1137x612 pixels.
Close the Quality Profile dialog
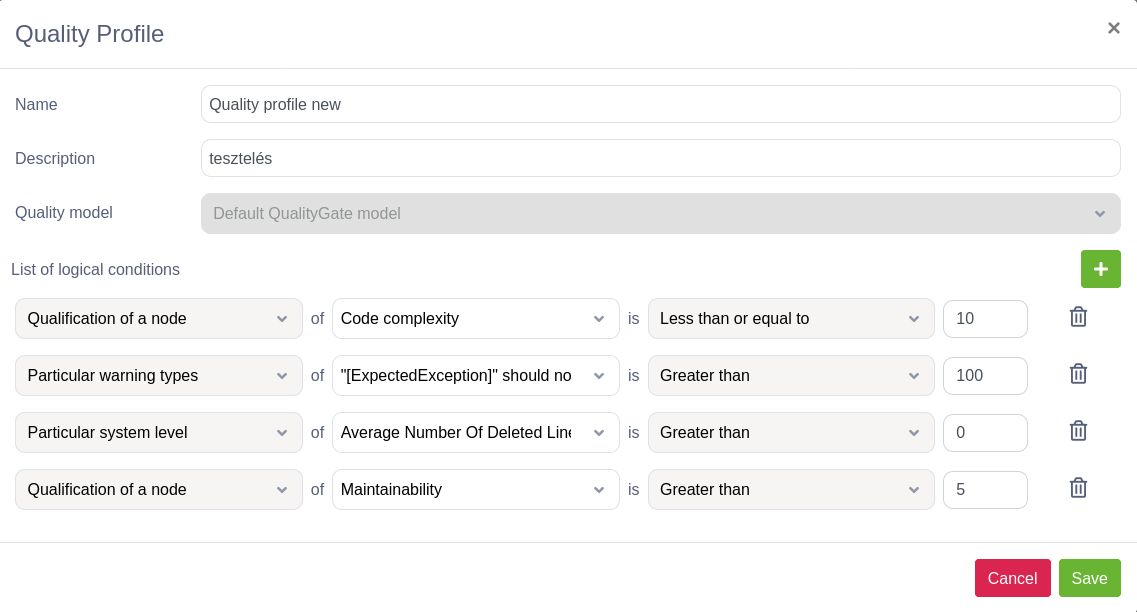pos(1113,28)
